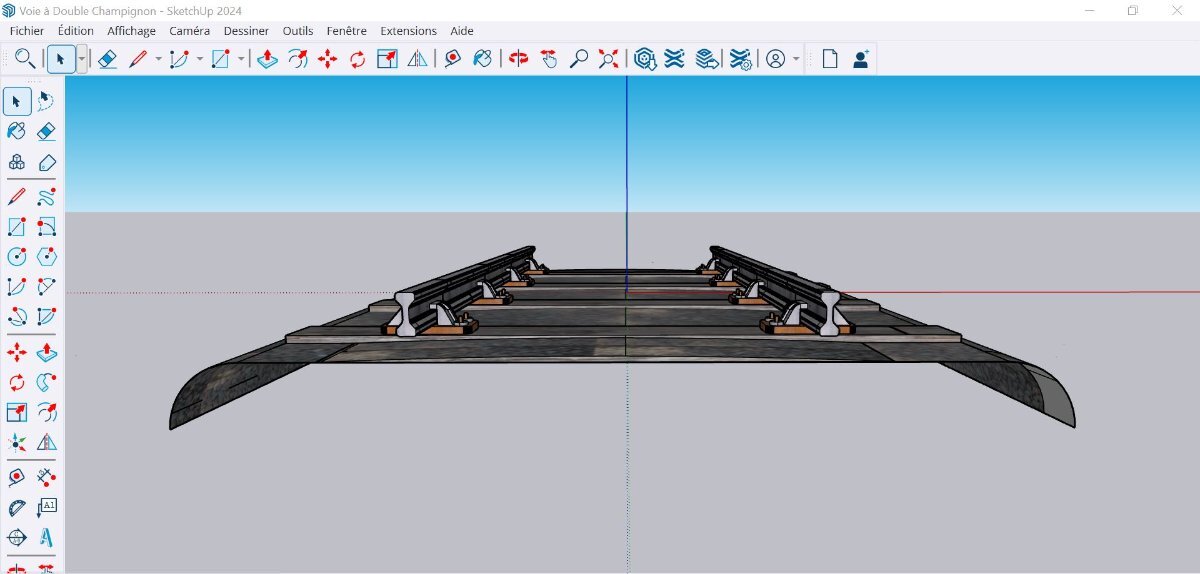
Task: Select the Move tool in left palette
Action: (17, 353)
